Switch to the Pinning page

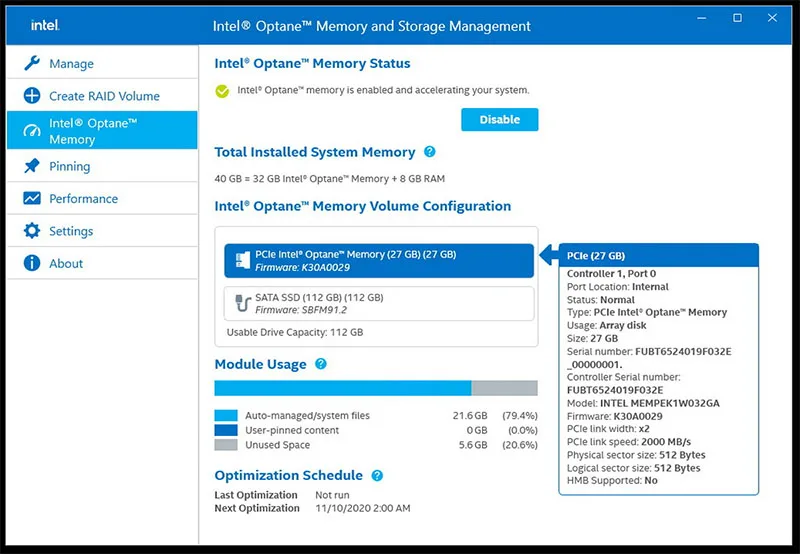(102, 166)
